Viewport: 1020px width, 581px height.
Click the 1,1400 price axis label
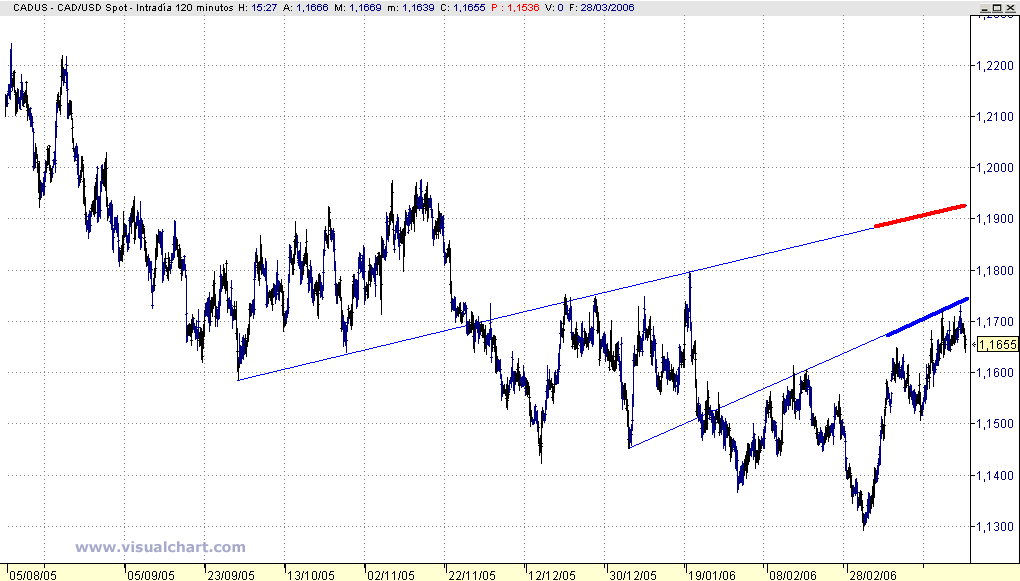(995, 476)
